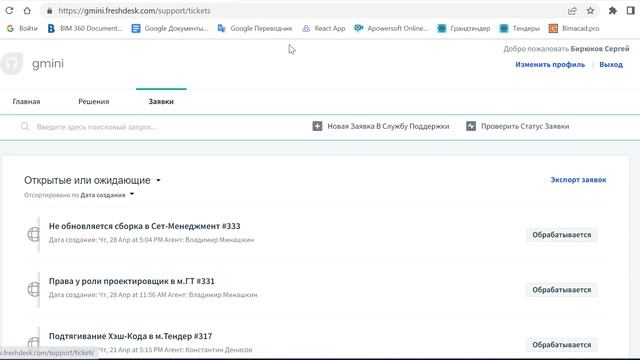
Task: Expand the 'Открытые или ожидающие' filter dropdown
Action: point(92,180)
